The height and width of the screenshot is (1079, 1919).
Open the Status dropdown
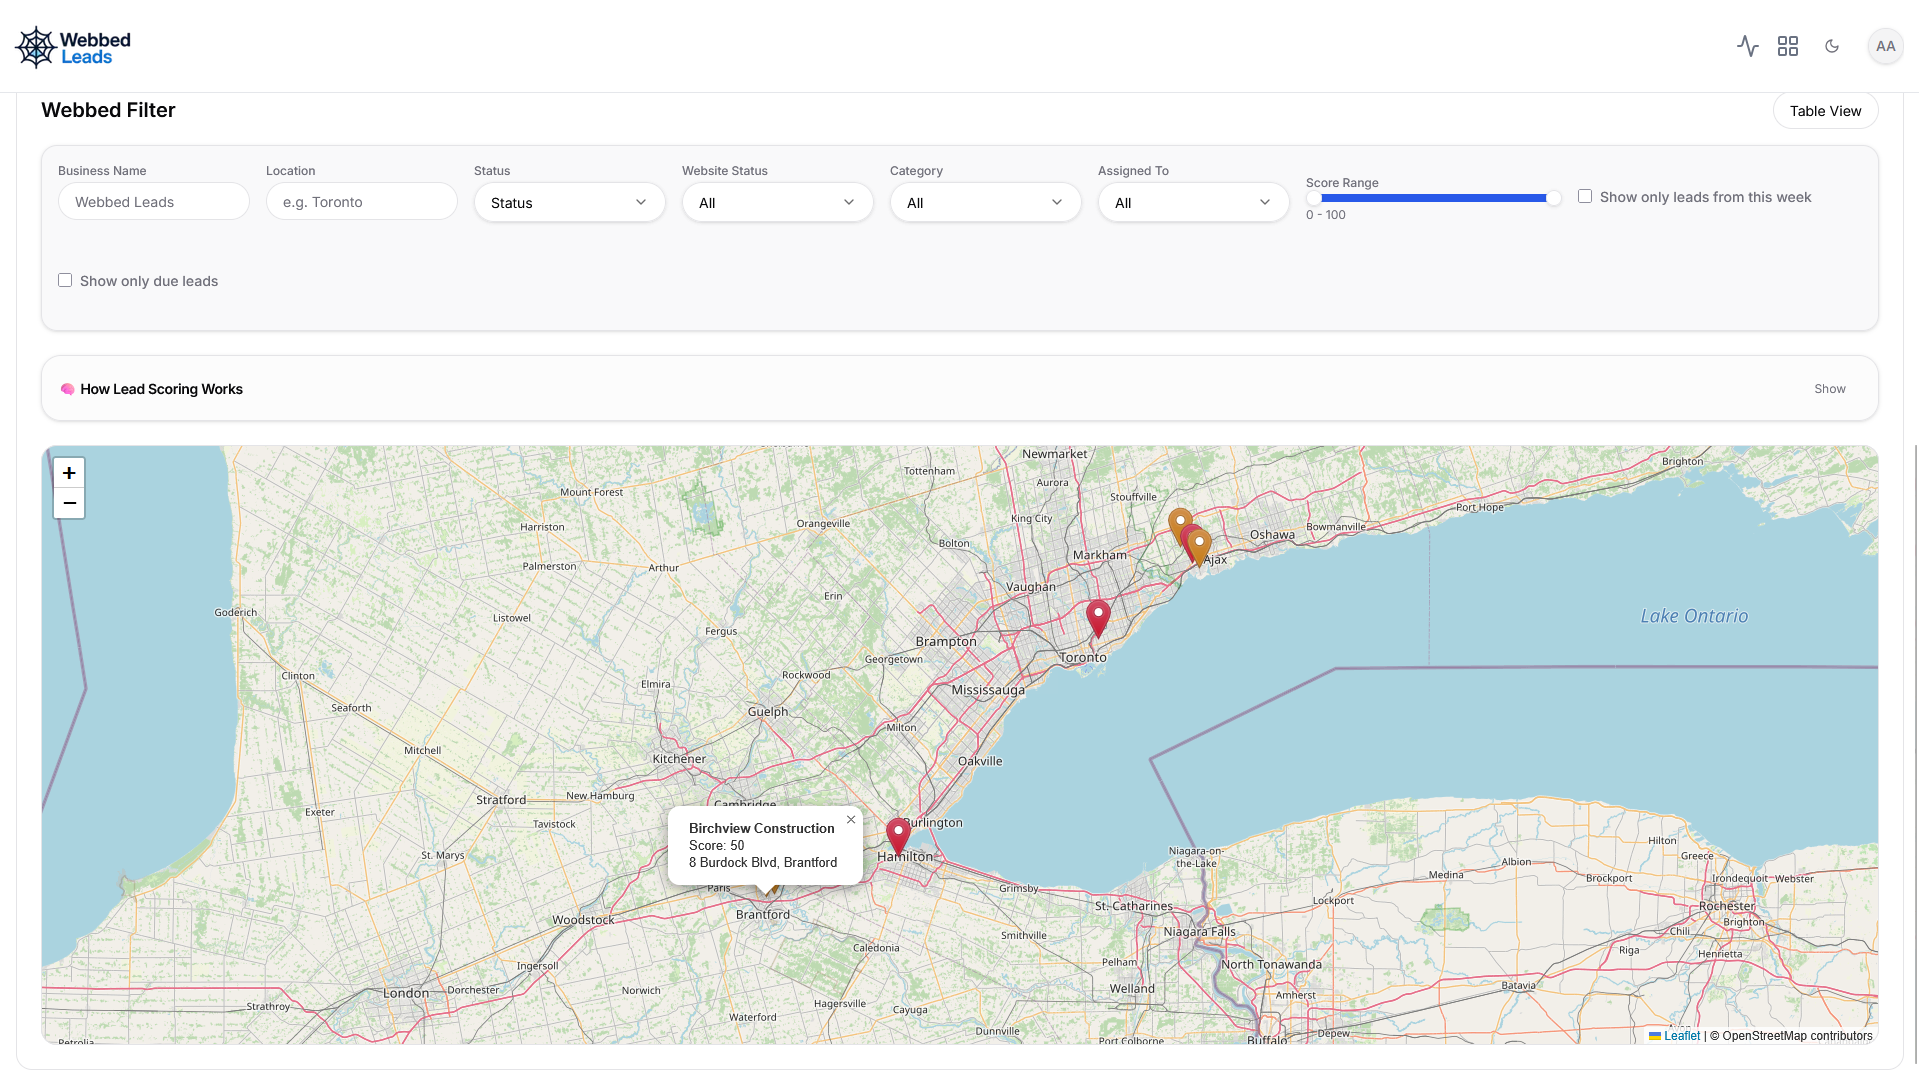pos(569,202)
